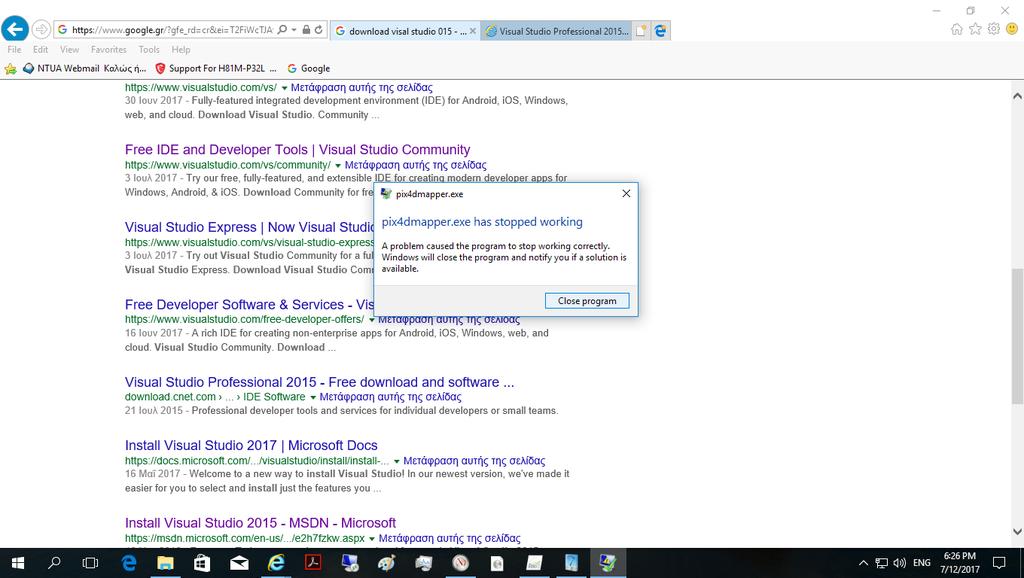This screenshot has width=1024, height=578.
Task: Open 'Free IDE and Developer Tools | Visual Studio Community' result
Action: (297, 150)
